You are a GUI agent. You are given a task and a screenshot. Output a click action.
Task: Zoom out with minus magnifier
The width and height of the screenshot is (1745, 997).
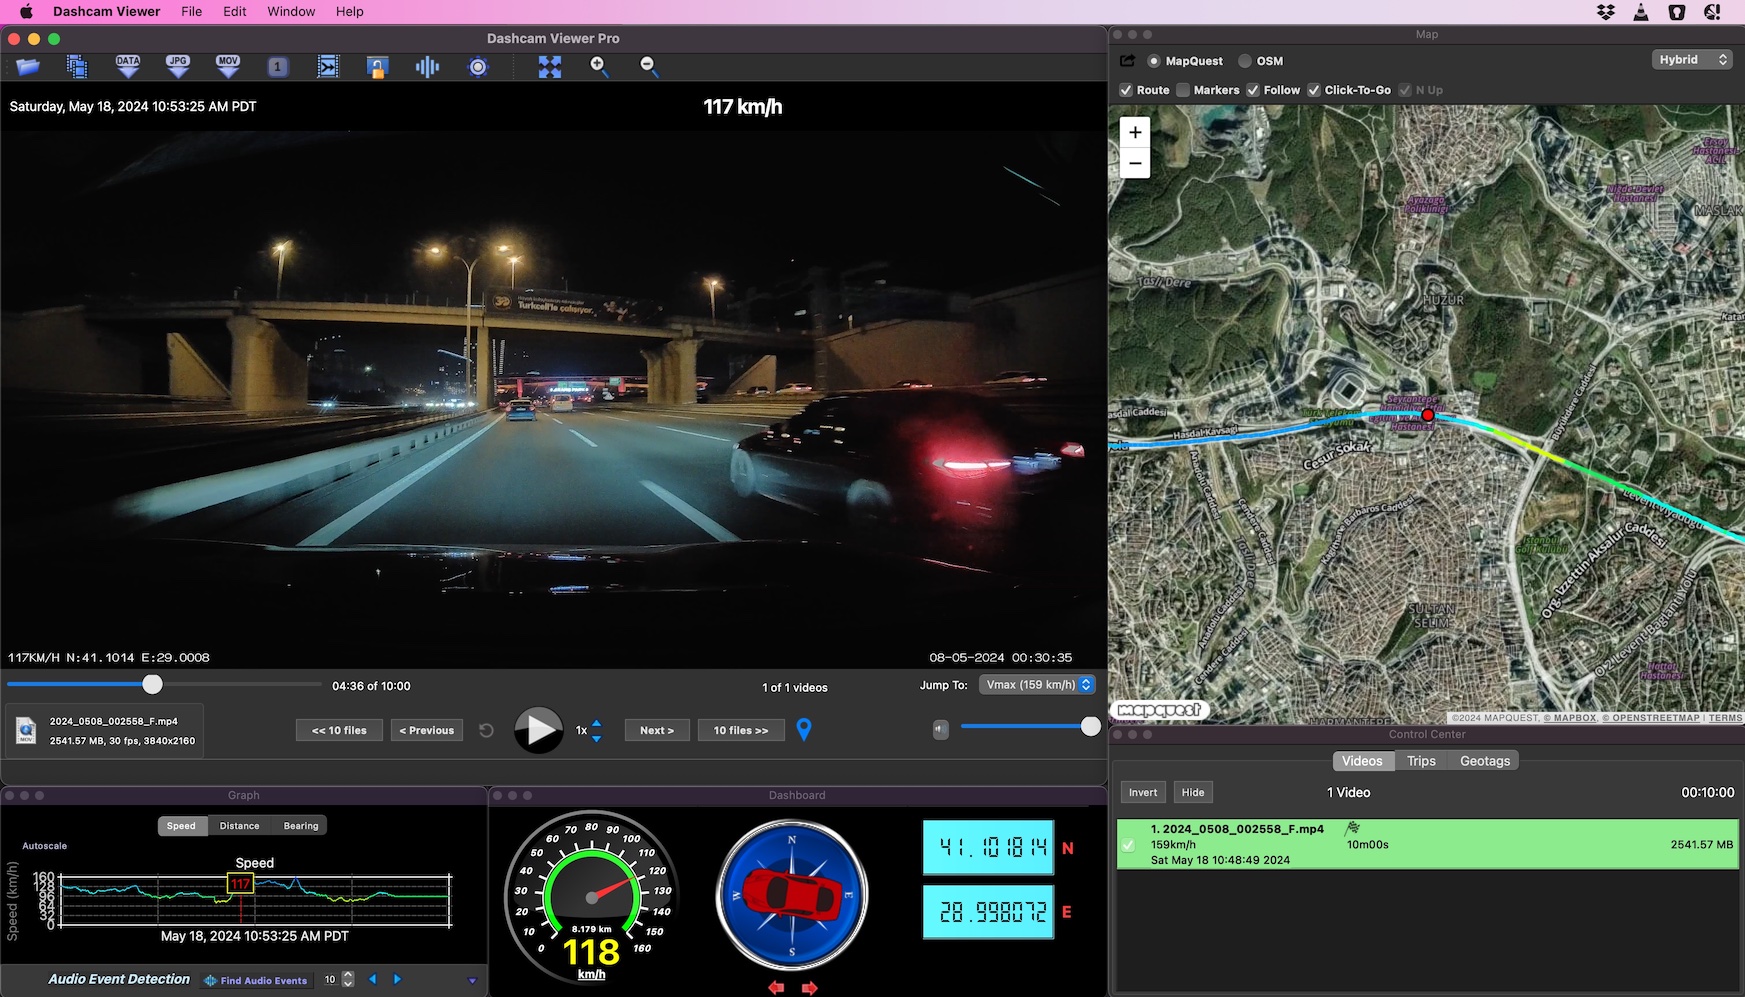point(649,67)
